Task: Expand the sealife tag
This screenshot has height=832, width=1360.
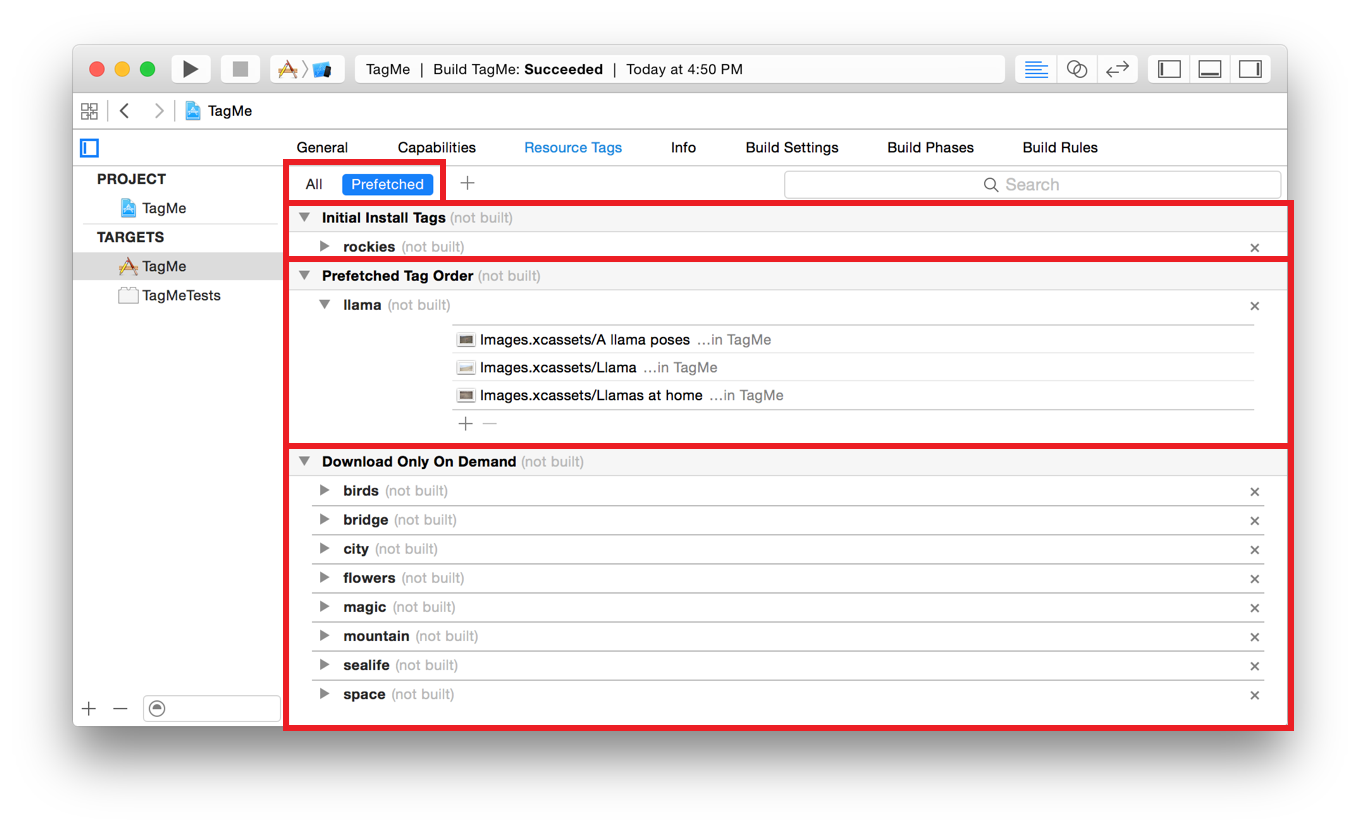Action: [325, 664]
